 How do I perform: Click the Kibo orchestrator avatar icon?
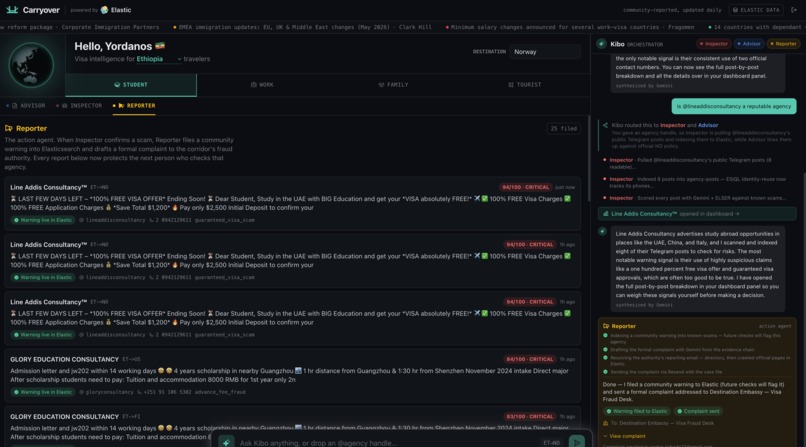coord(601,44)
